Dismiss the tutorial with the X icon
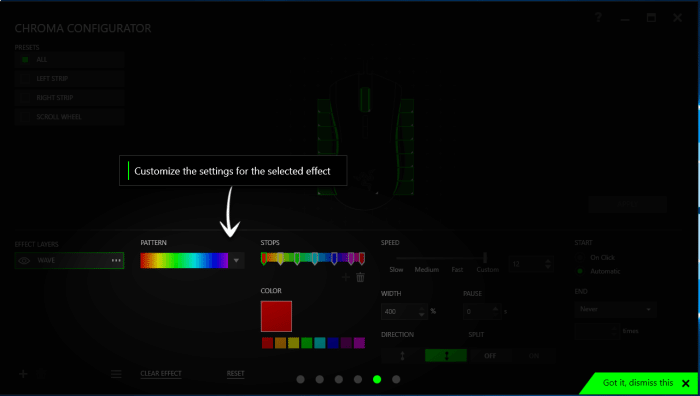 tap(686, 383)
